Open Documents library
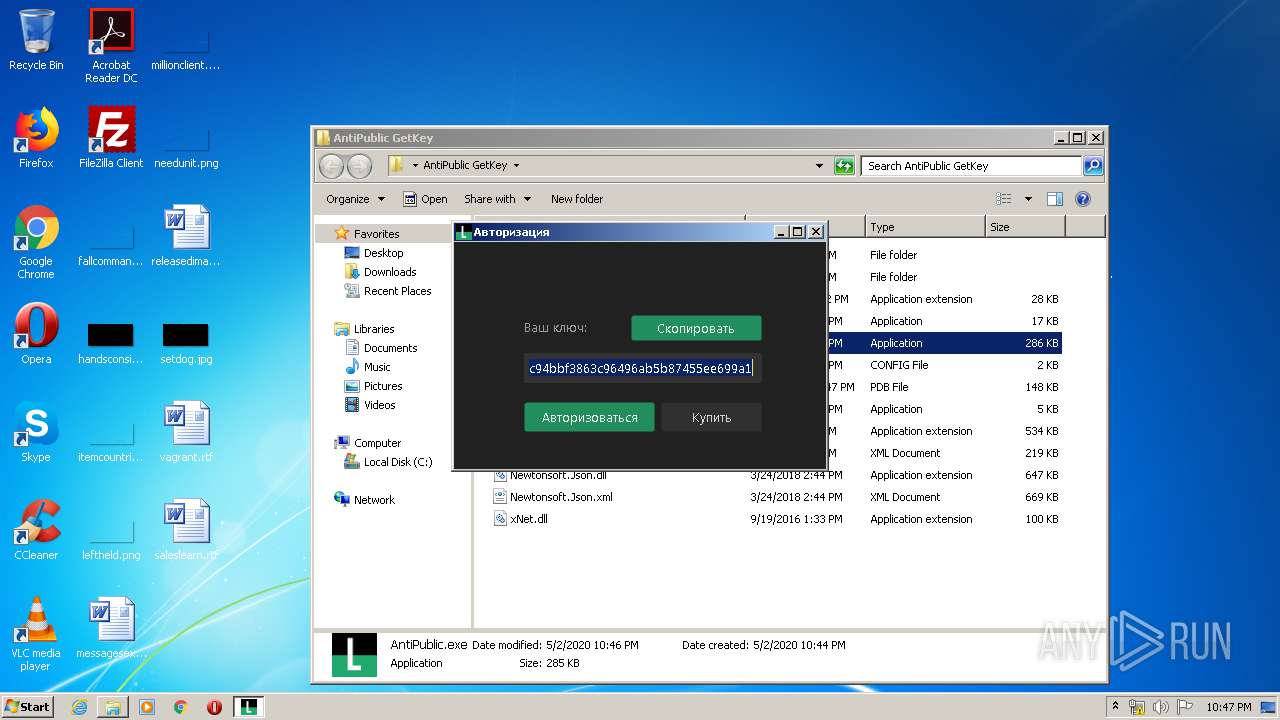The image size is (1280, 720). click(390, 348)
